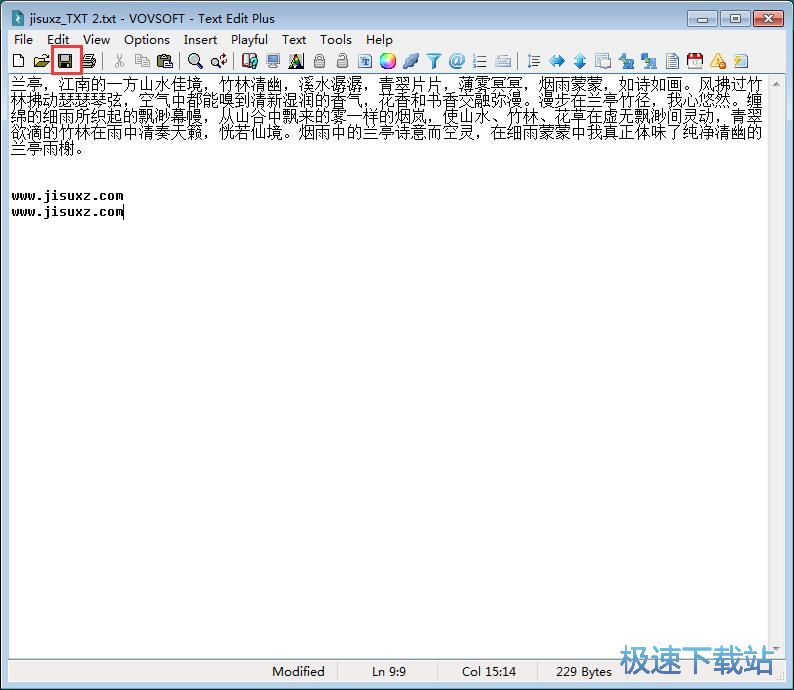The width and height of the screenshot is (794, 690).
Task: Click the computer monitor toolbar icon
Action: [x=273, y=61]
